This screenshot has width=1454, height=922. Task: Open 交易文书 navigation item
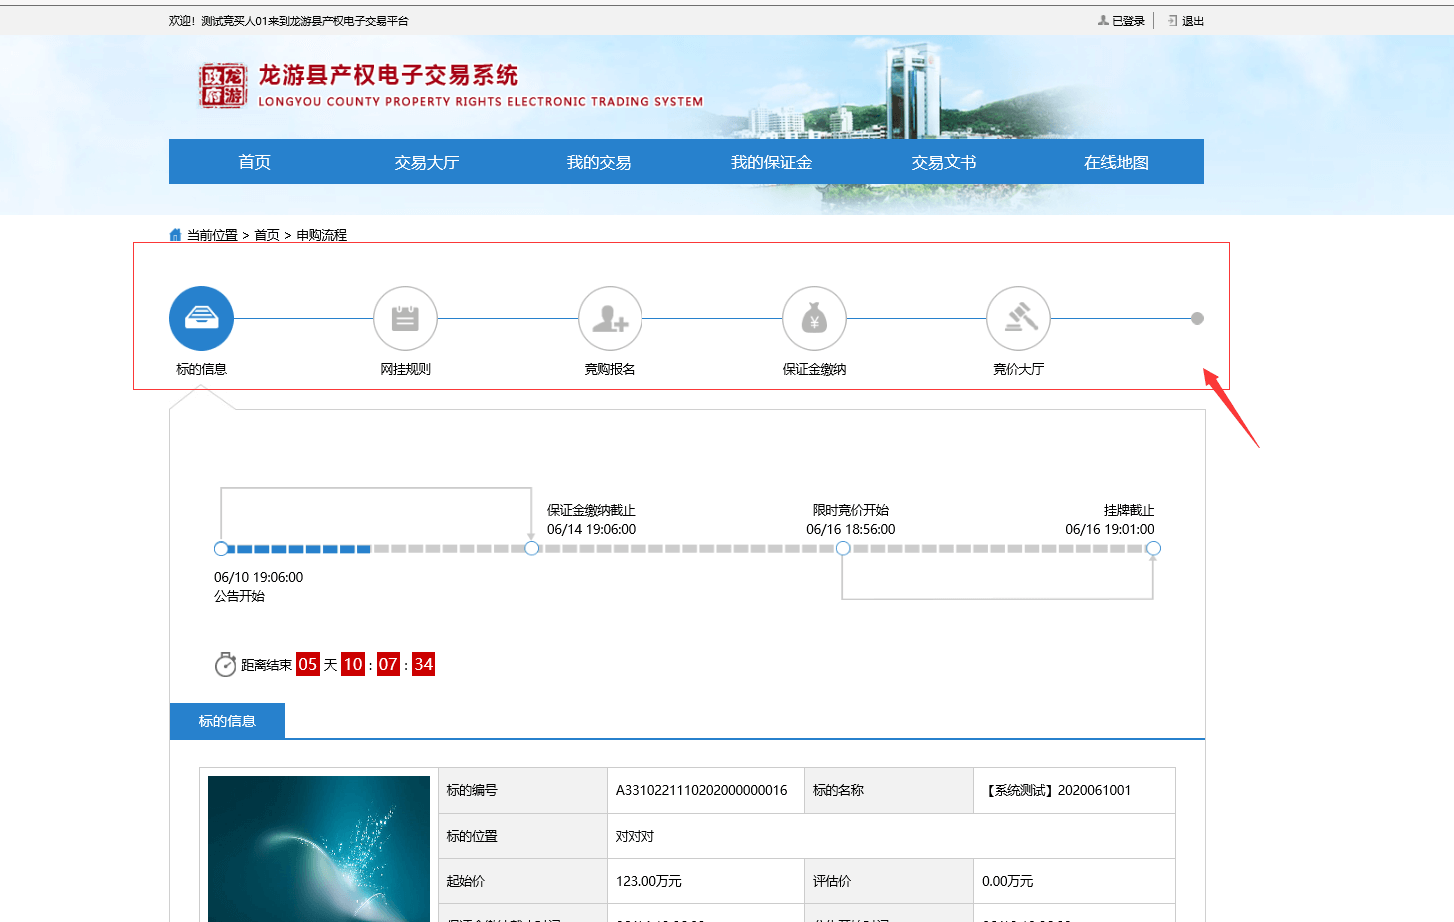click(x=944, y=162)
